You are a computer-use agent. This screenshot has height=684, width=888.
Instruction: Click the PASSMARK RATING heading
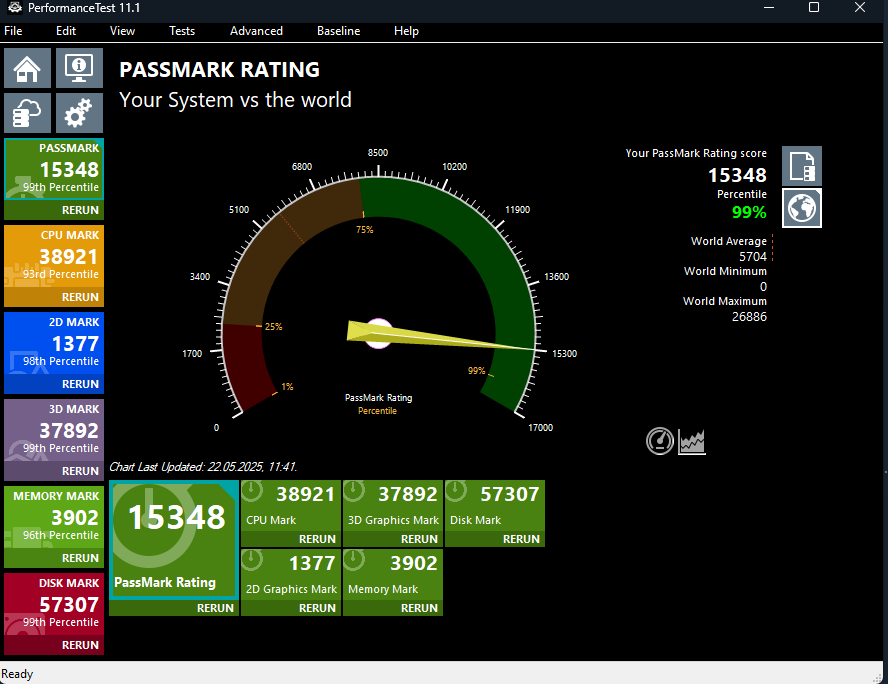click(219, 70)
